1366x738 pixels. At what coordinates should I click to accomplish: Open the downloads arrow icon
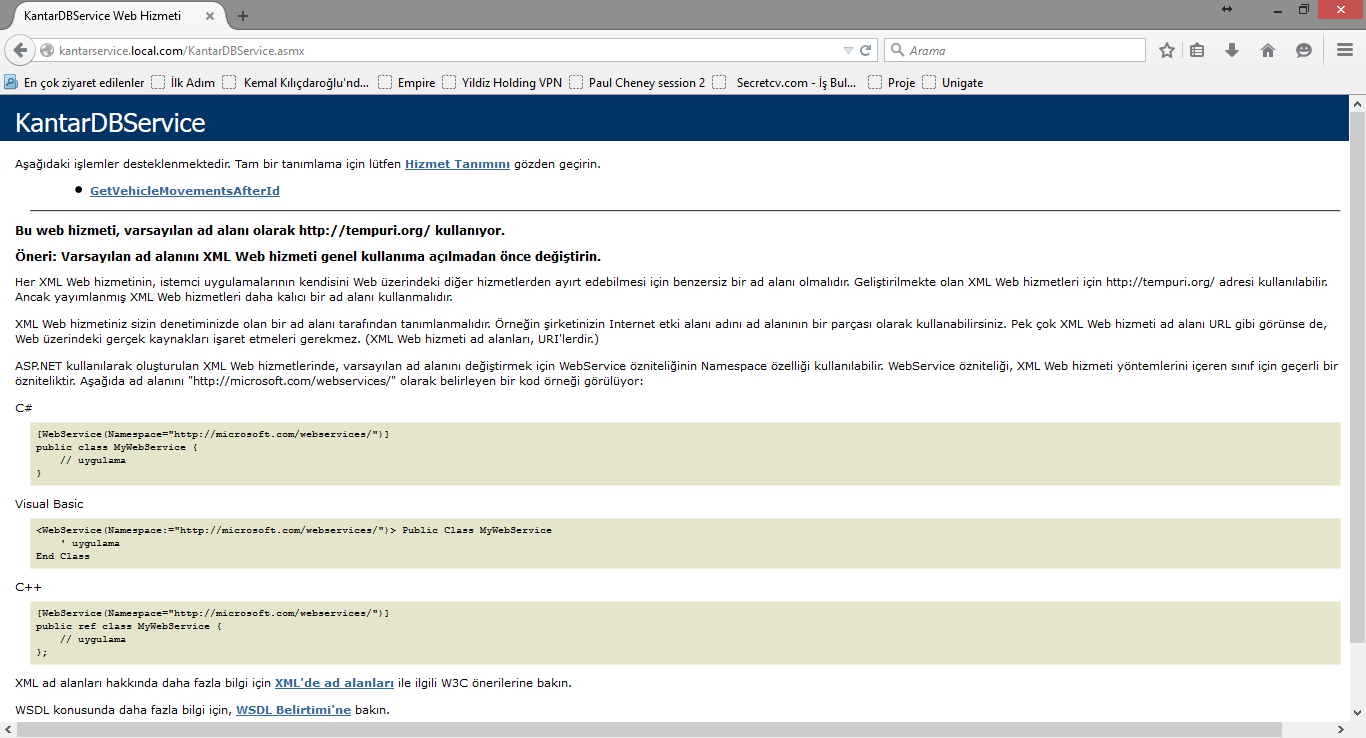coord(1232,50)
